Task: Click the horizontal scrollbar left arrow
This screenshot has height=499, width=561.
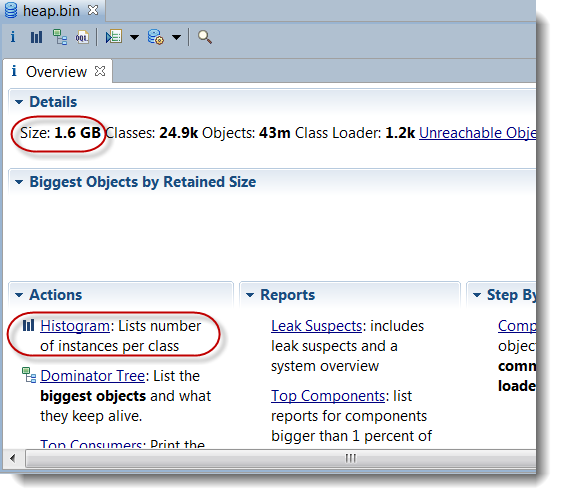Action: (x=13, y=458)
